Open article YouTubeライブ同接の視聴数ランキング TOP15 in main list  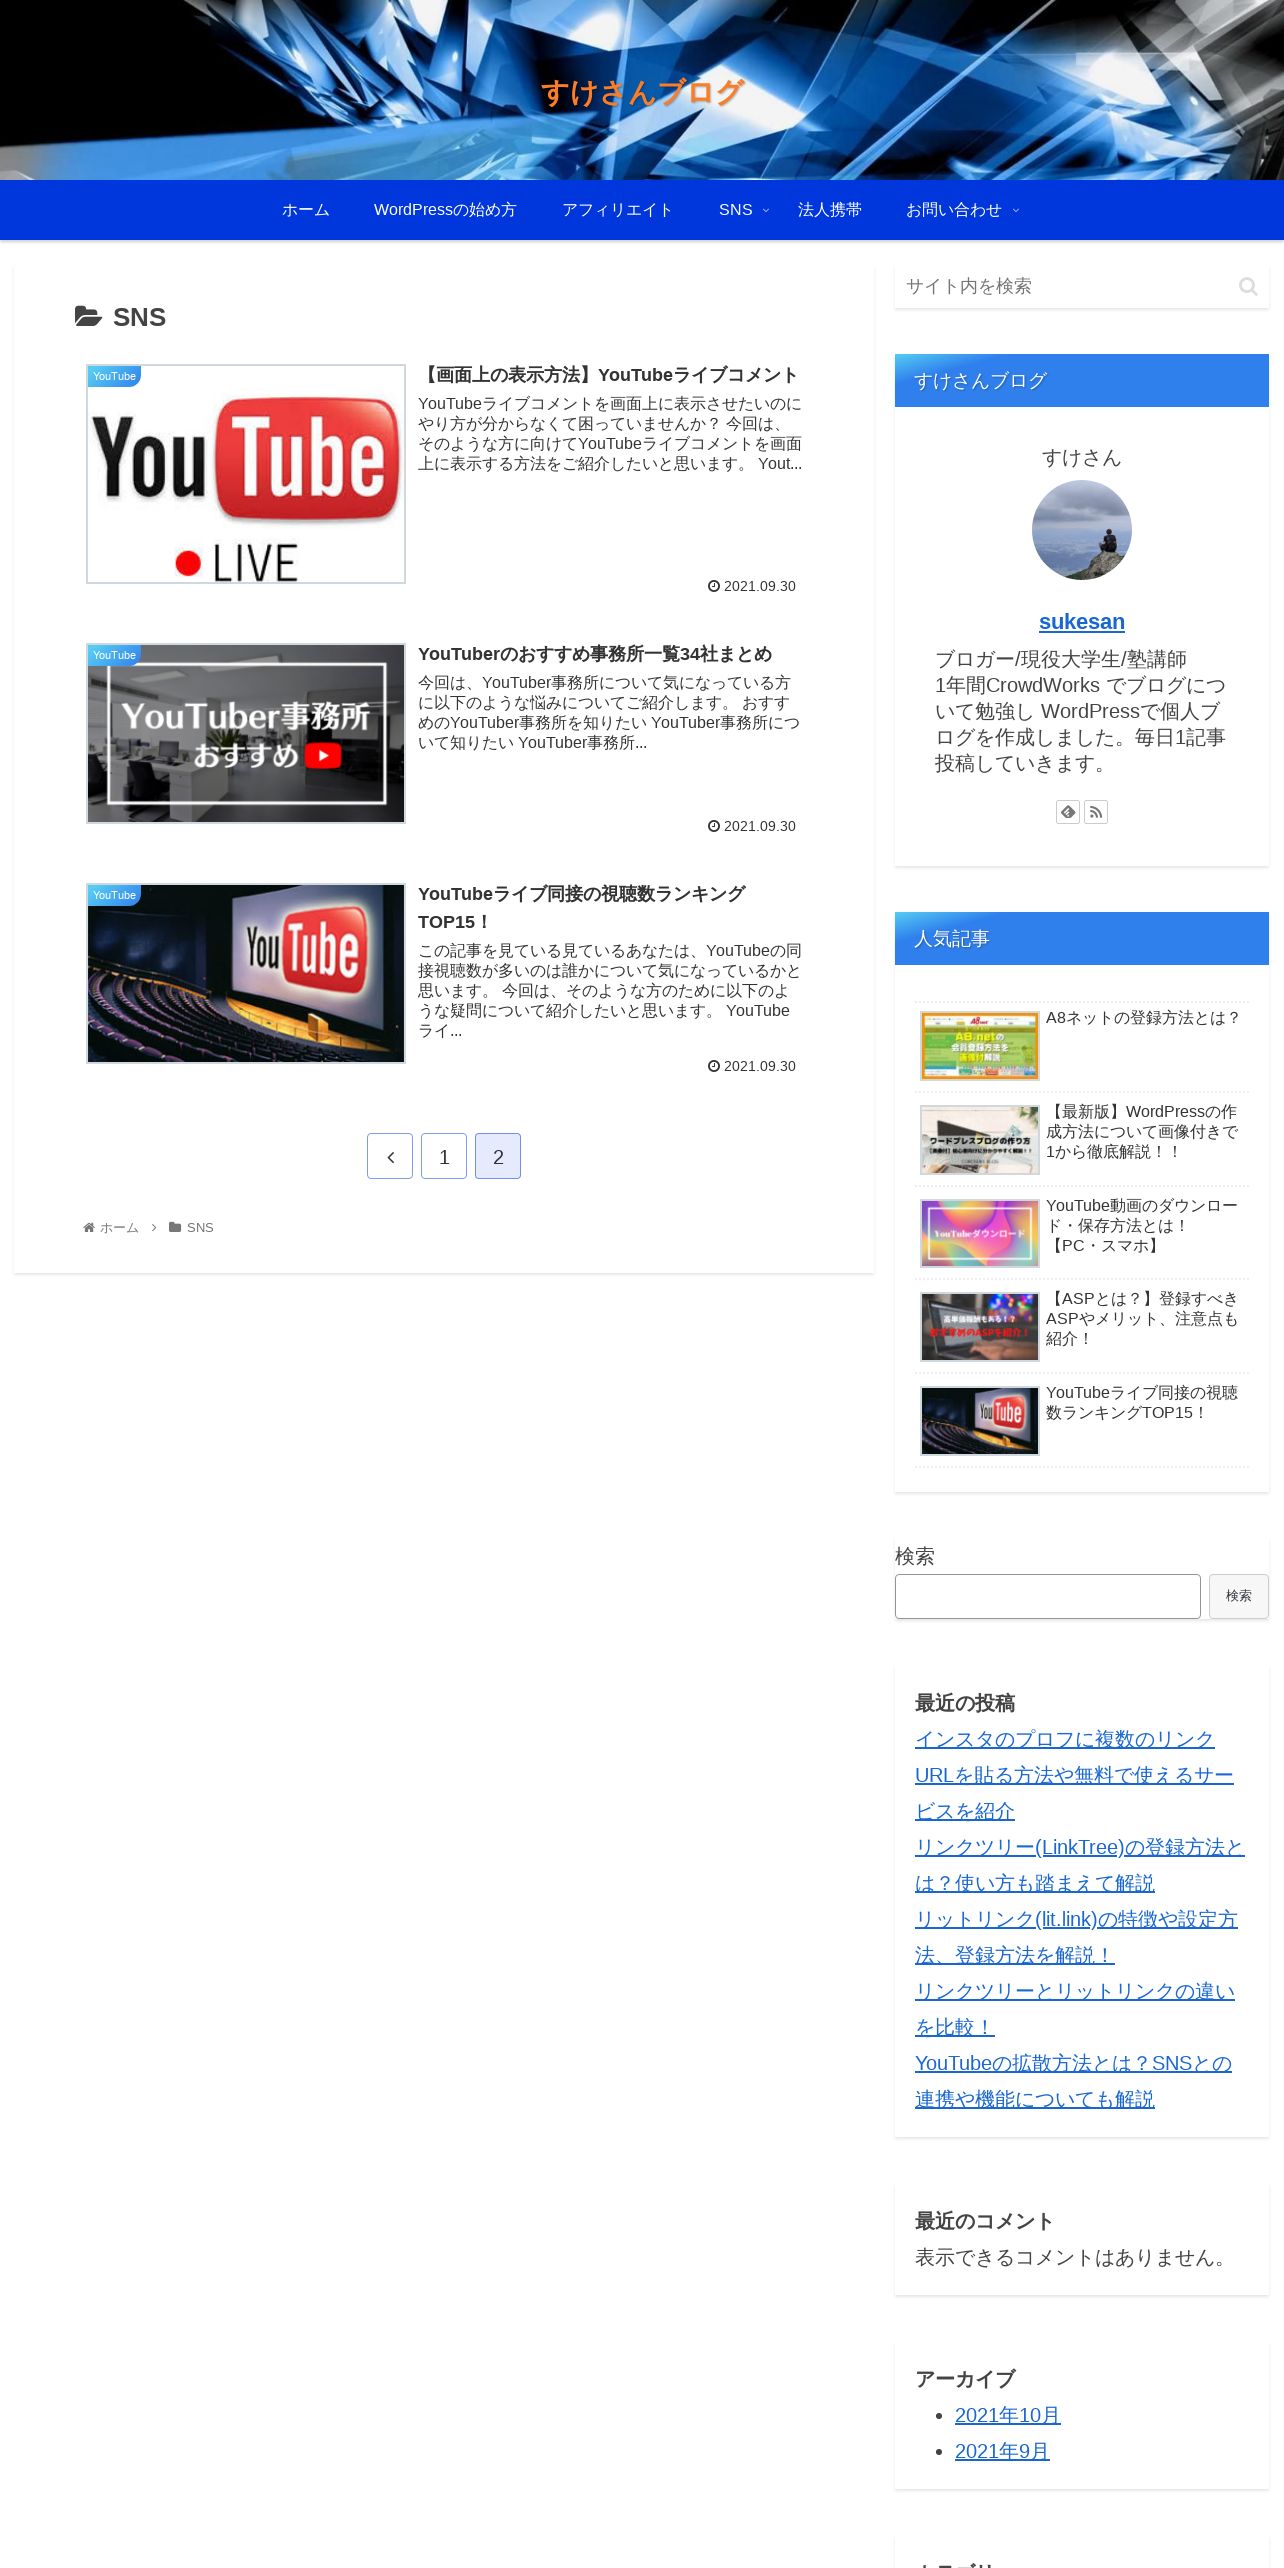(x=582, y=907)
